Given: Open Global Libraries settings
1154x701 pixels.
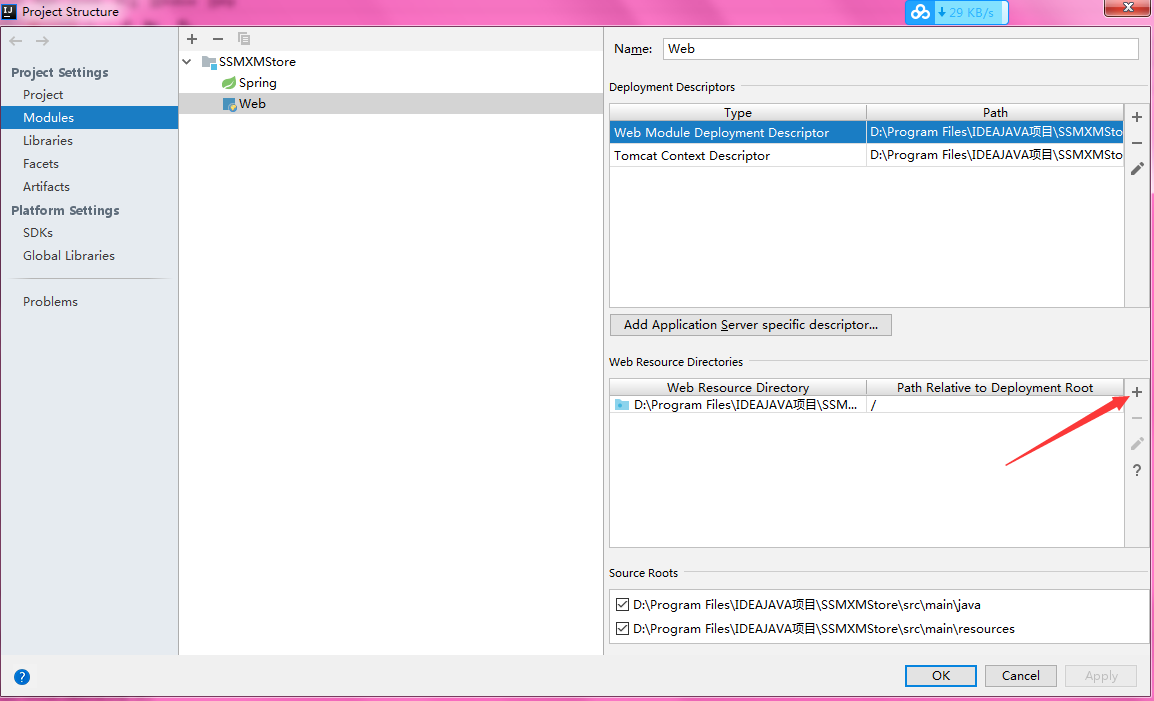Looking at the screenshot, I should pos(68,256).
